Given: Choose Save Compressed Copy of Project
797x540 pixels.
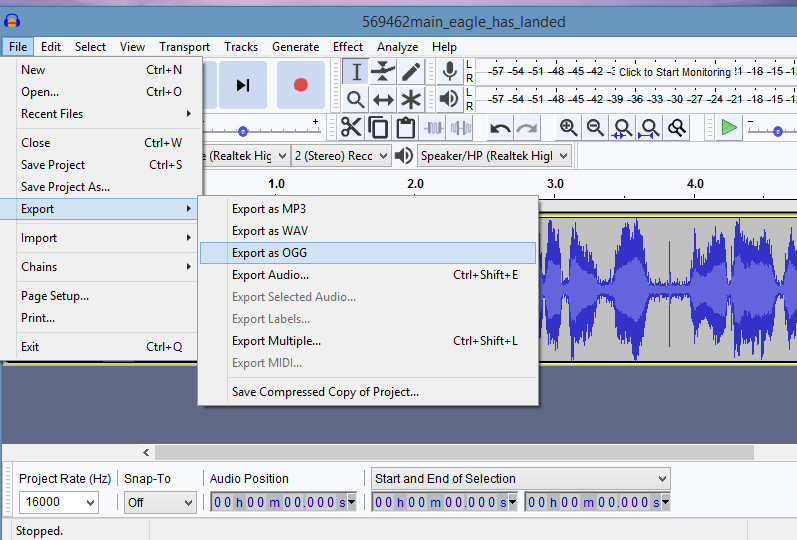Looking at the screenshot, I should (368, 392).
